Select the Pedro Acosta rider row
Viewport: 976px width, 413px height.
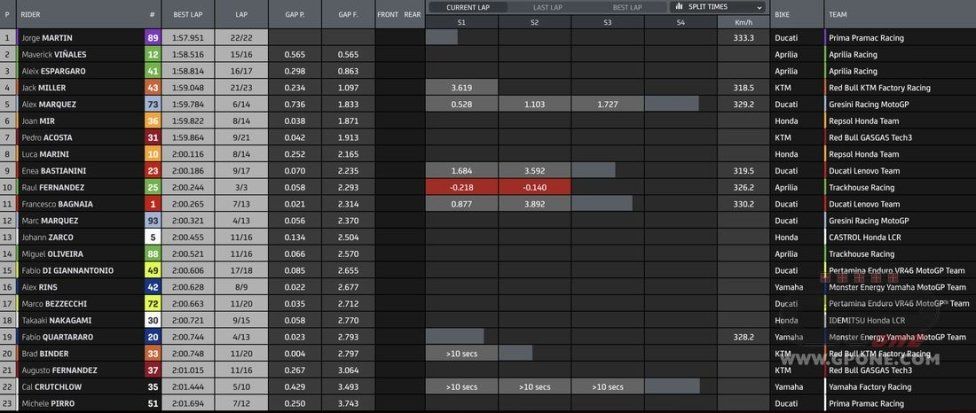click(488, 137)
